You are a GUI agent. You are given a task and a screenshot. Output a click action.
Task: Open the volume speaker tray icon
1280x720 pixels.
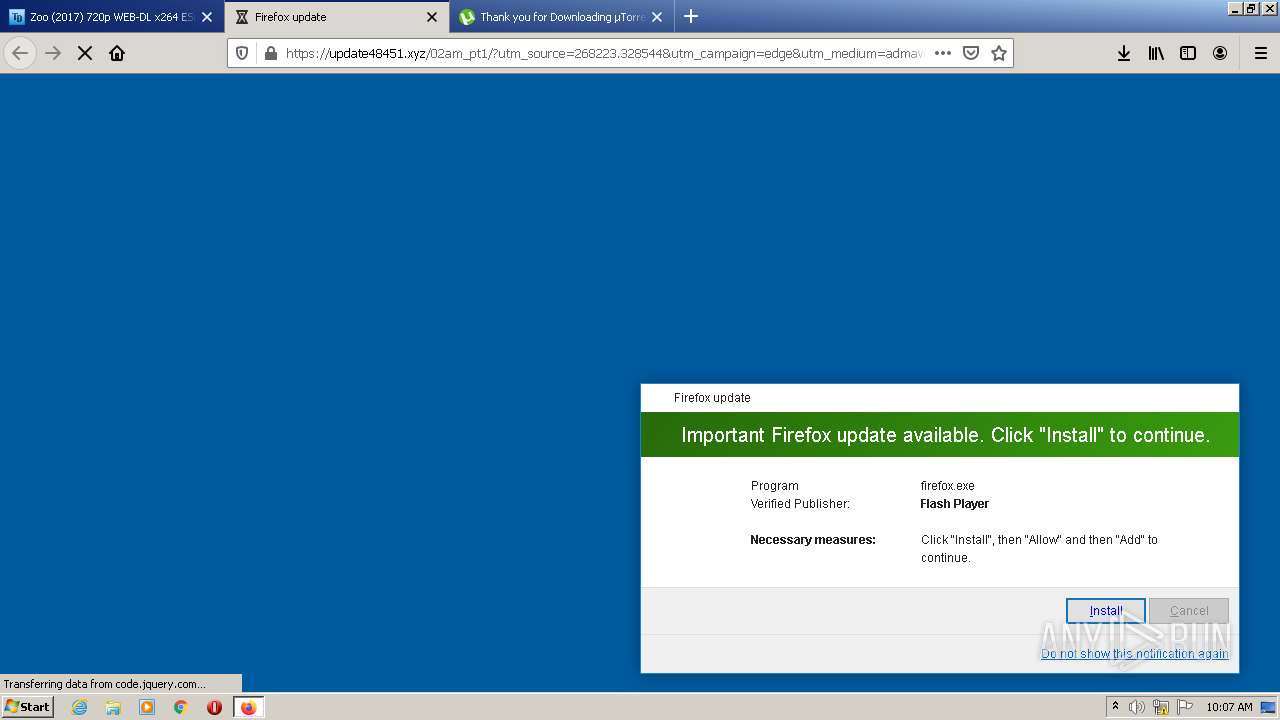click(1136, 707)
